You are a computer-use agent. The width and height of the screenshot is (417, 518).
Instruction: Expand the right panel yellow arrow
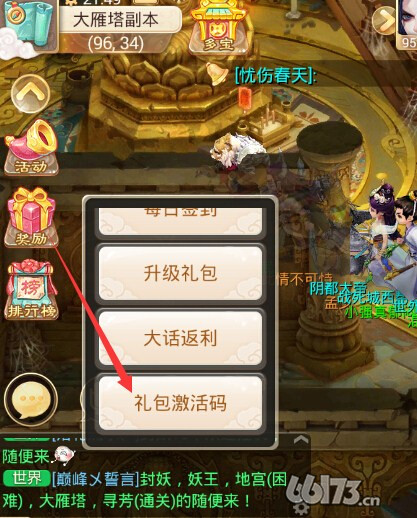point(384,19)
